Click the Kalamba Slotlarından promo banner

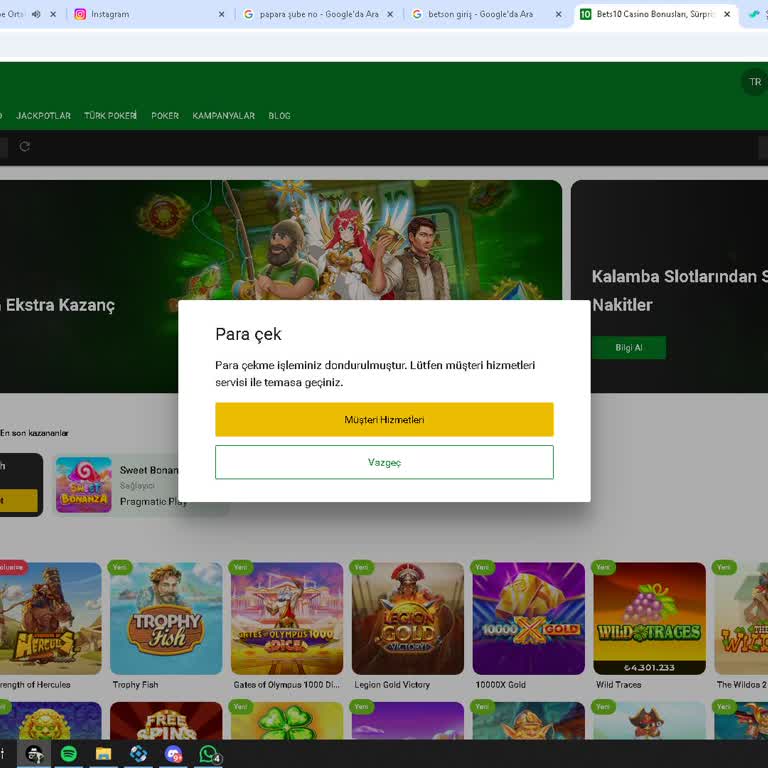(x=669, y=286)
